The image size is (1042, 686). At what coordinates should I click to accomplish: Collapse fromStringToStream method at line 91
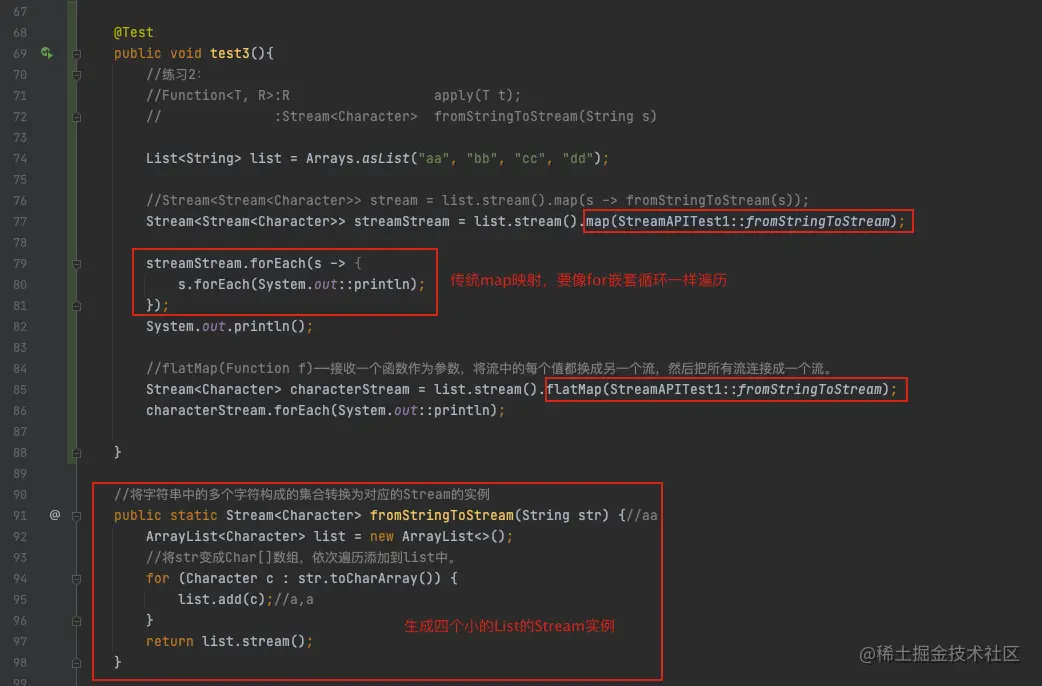point(76,516)
